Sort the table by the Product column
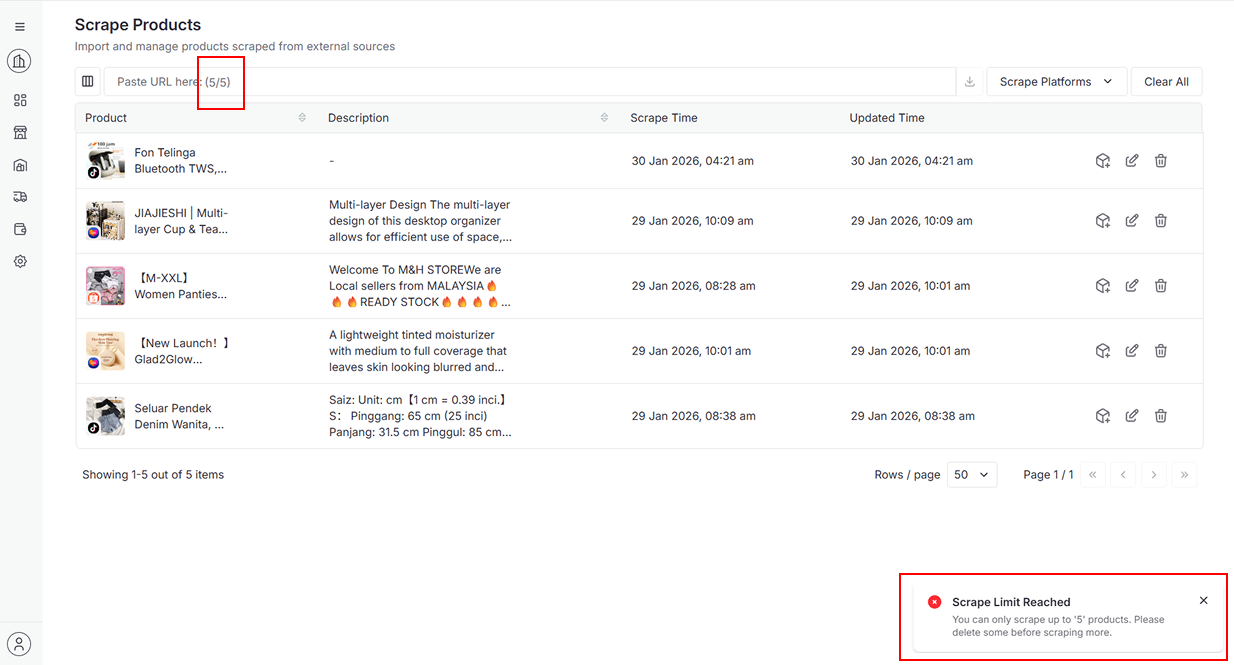The width and height of the screenshot is (1234, 665). [302, 118]
